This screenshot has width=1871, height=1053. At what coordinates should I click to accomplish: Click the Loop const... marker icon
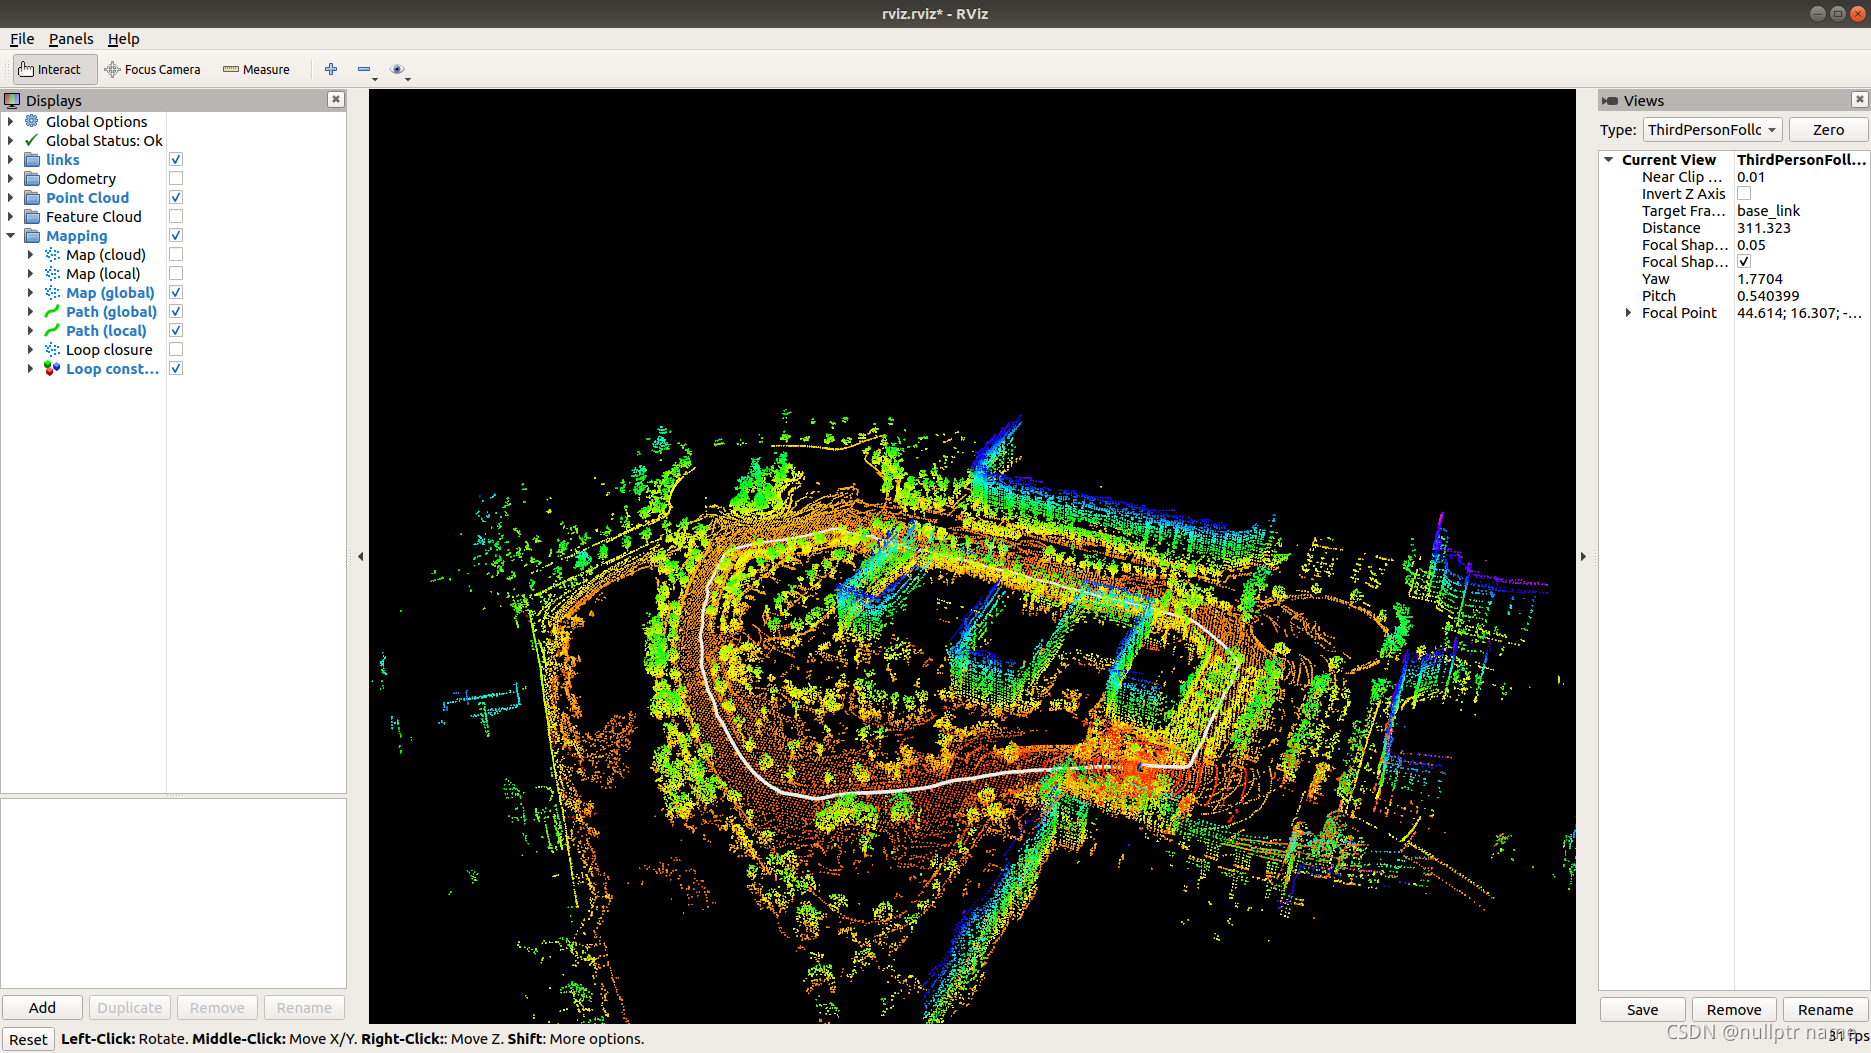[52, 368]
